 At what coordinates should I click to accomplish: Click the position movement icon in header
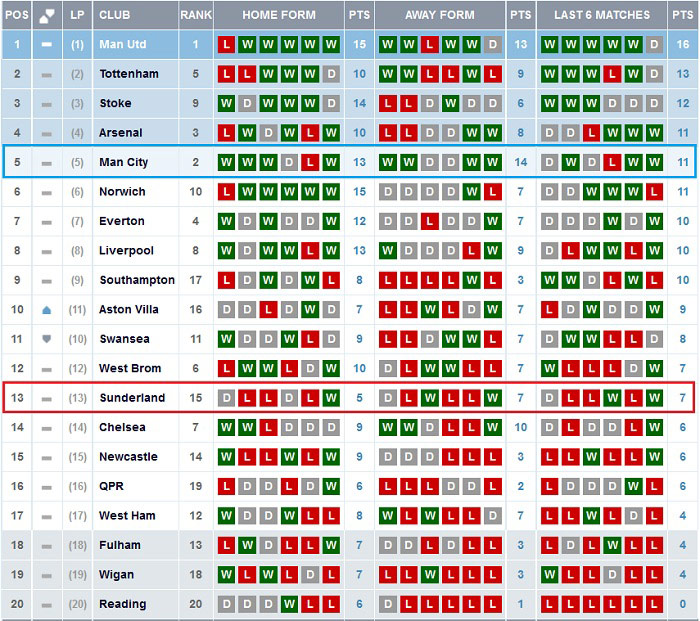coord(46,15)
